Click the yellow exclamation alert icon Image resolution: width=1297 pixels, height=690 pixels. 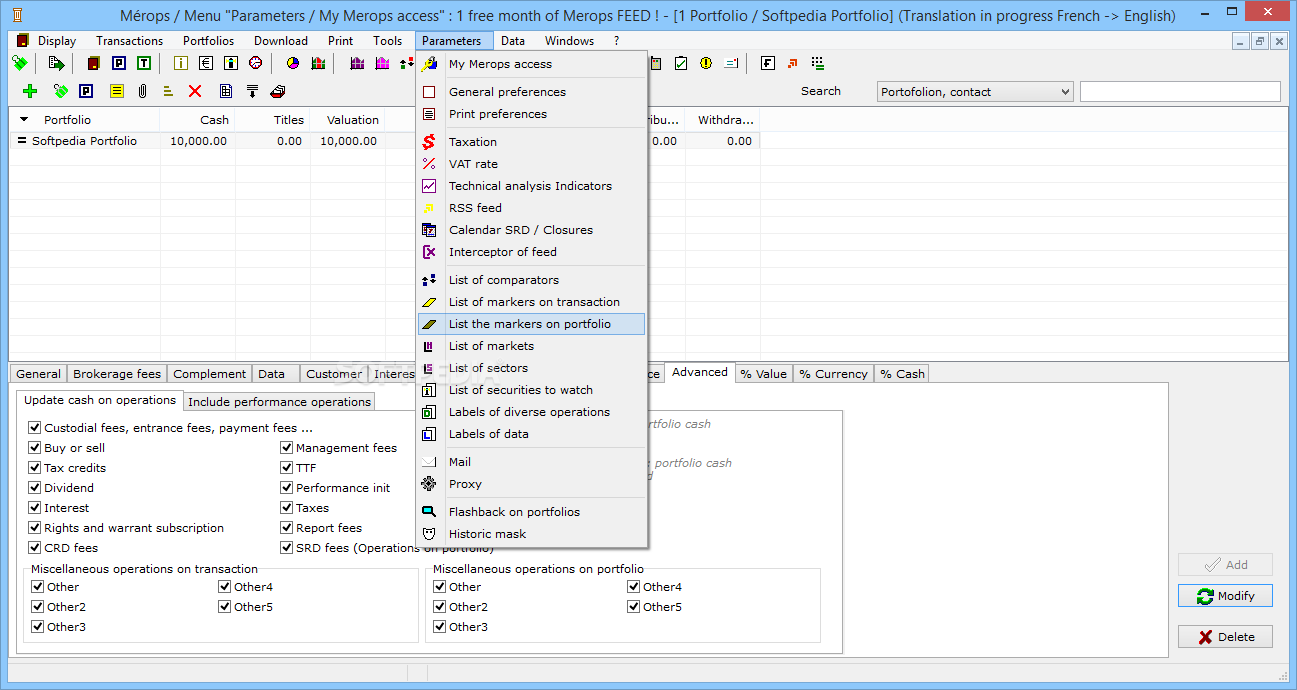(706, 63)
